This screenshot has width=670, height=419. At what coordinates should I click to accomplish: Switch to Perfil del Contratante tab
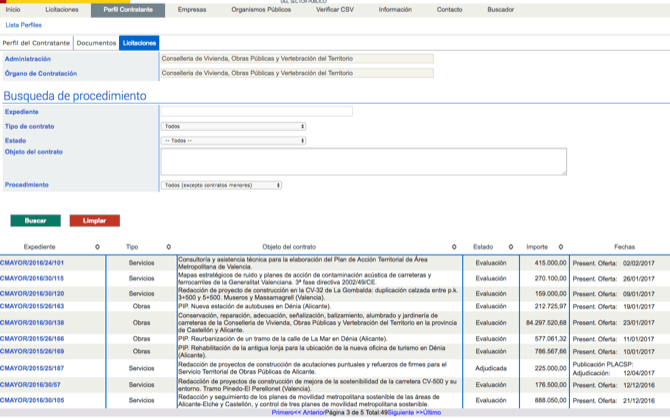pyautogui.click(x=36, y=43)
